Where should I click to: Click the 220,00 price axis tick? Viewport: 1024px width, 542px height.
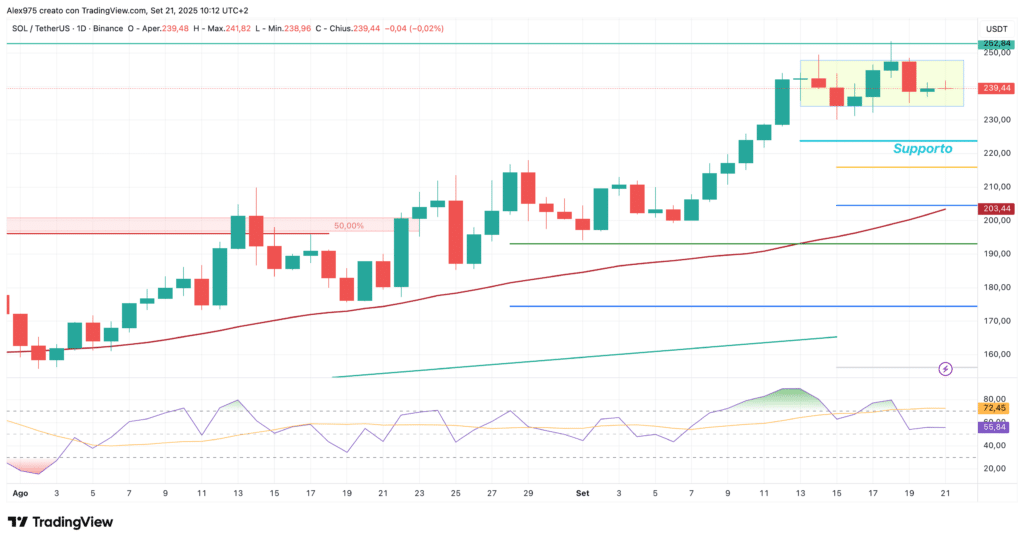pos(997,153)
